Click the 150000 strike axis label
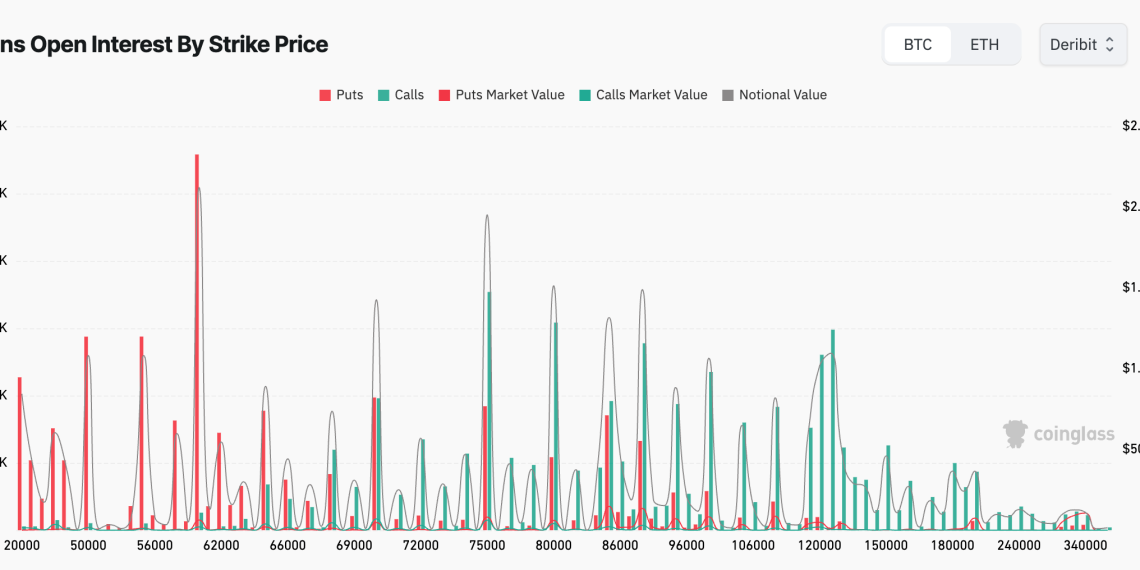Screen dimensions: 1140x570 [886, 546]
